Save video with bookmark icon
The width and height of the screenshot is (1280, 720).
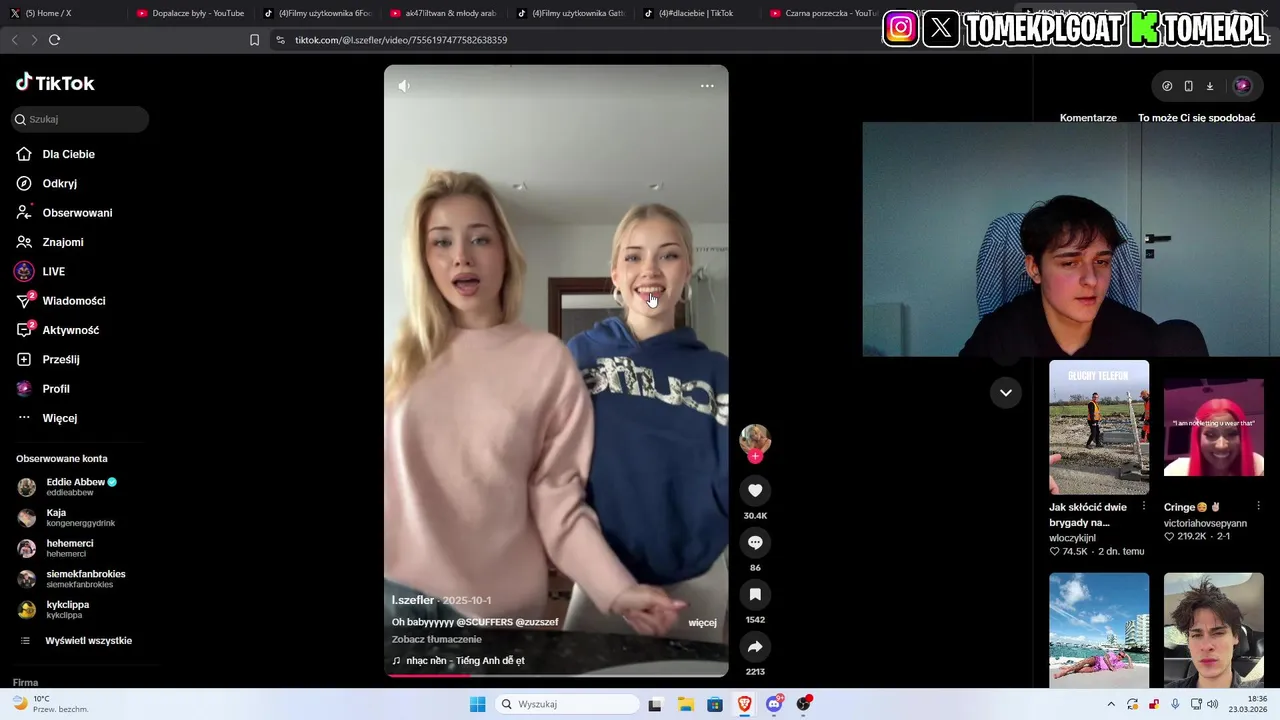pos(755,594)
